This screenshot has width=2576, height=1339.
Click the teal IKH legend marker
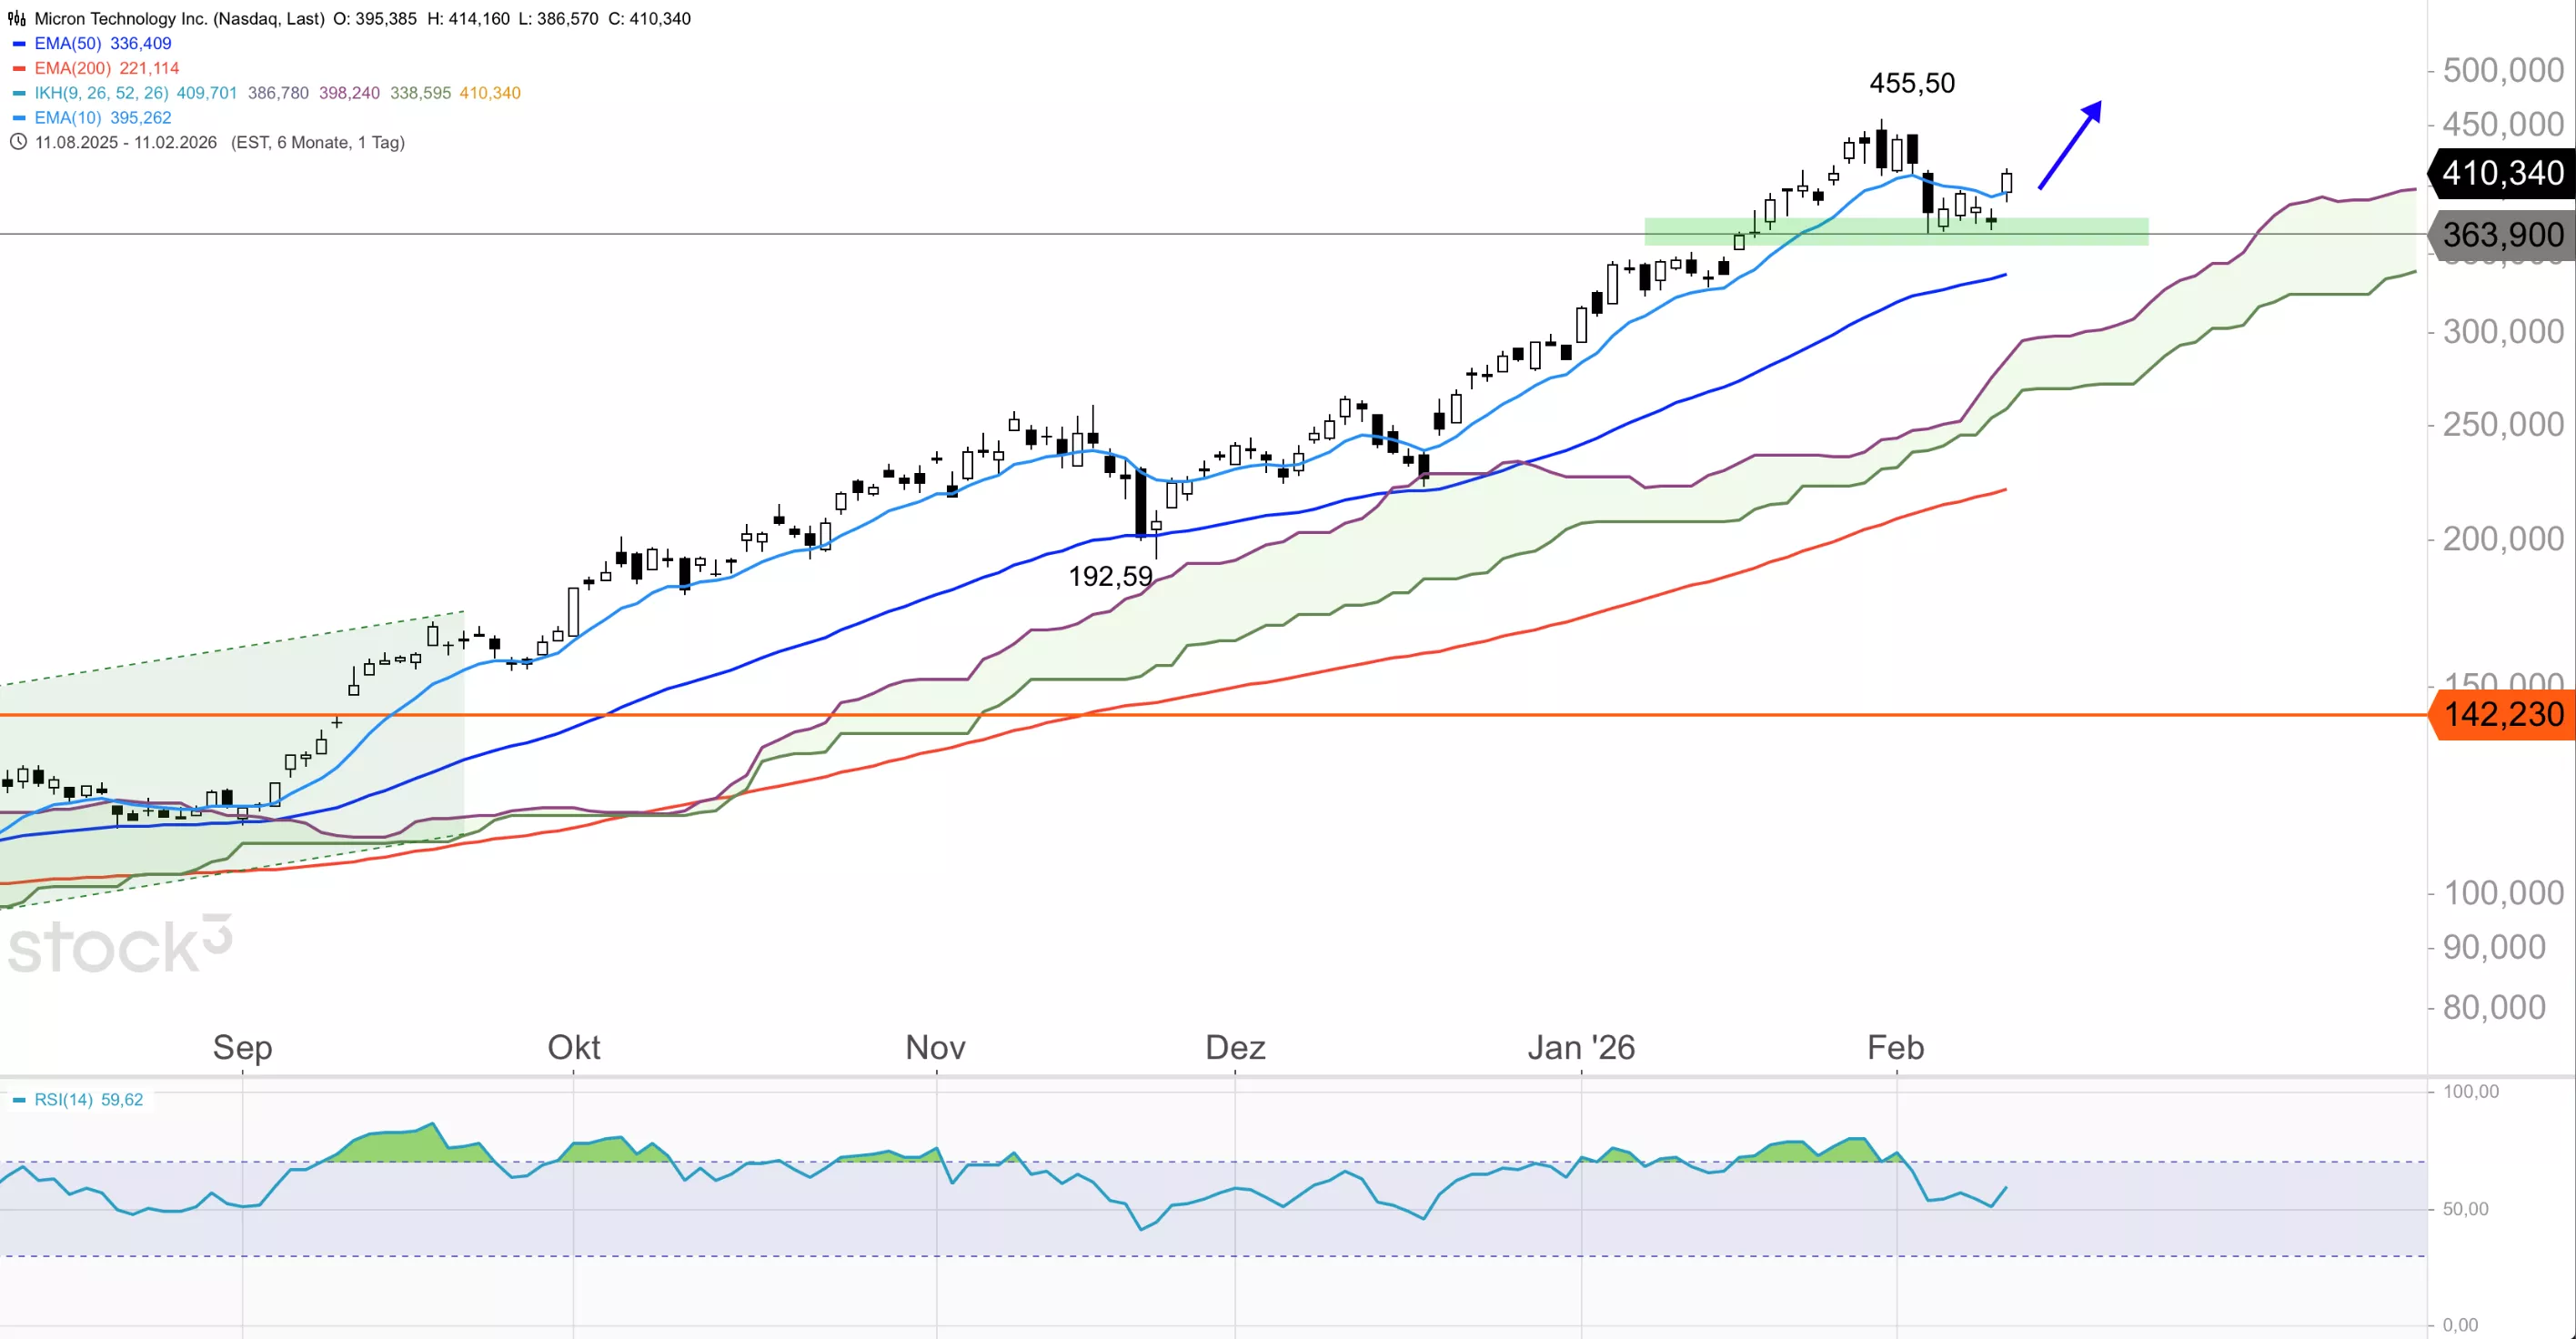(x=19, y=93)
